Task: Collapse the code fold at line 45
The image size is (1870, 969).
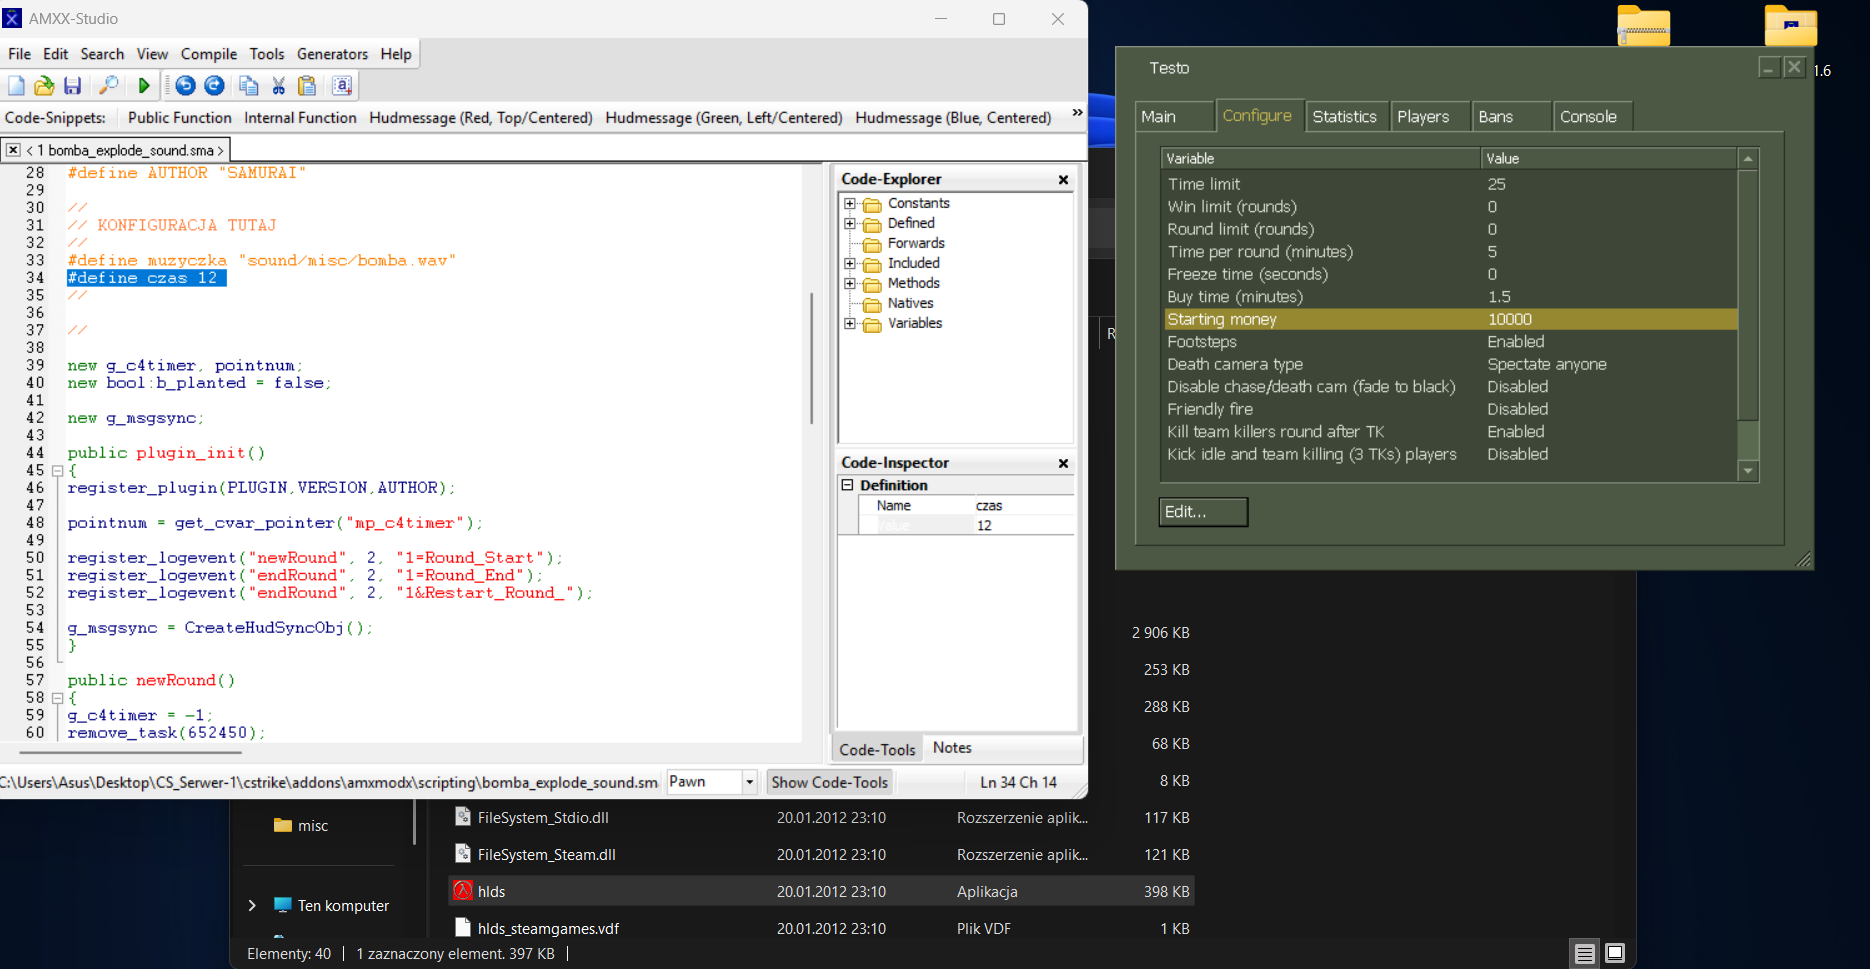Action: point(57,471)
